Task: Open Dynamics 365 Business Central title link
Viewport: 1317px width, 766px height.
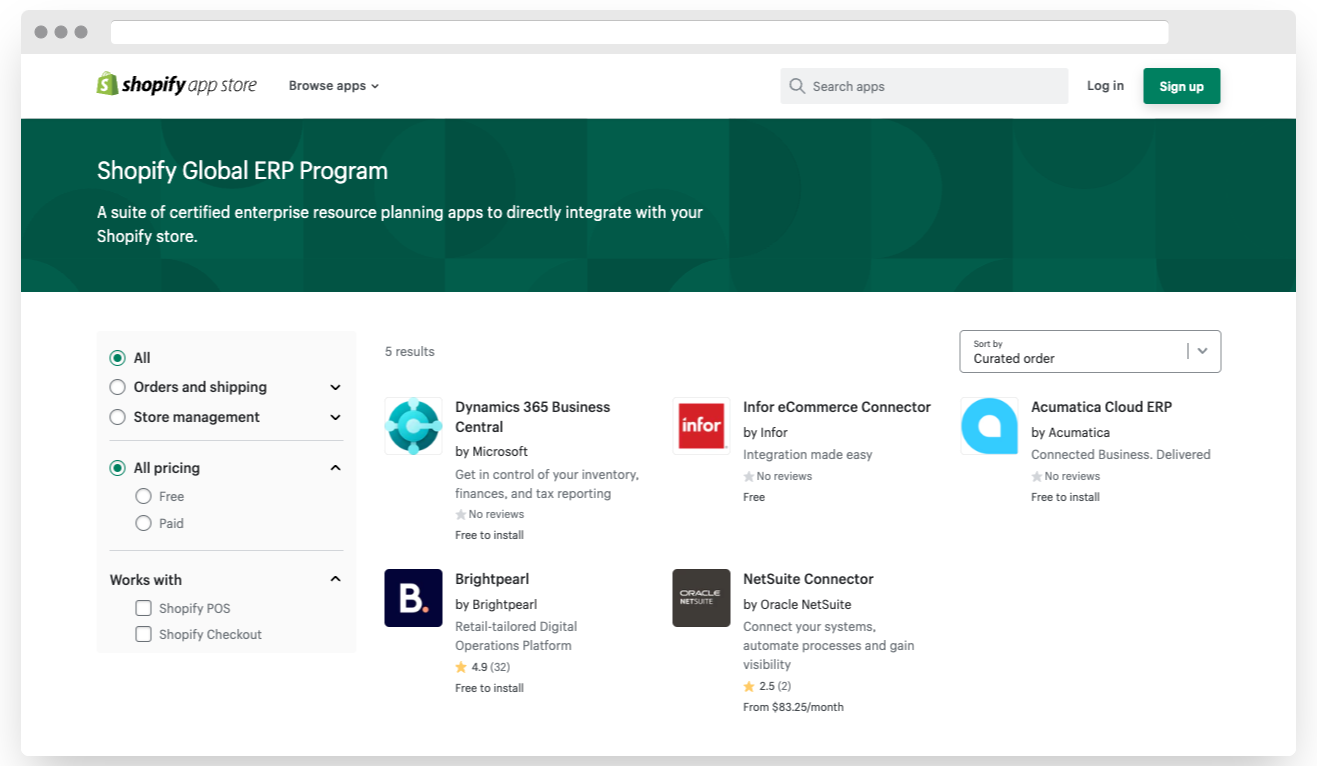Action: tap(532, 417)
